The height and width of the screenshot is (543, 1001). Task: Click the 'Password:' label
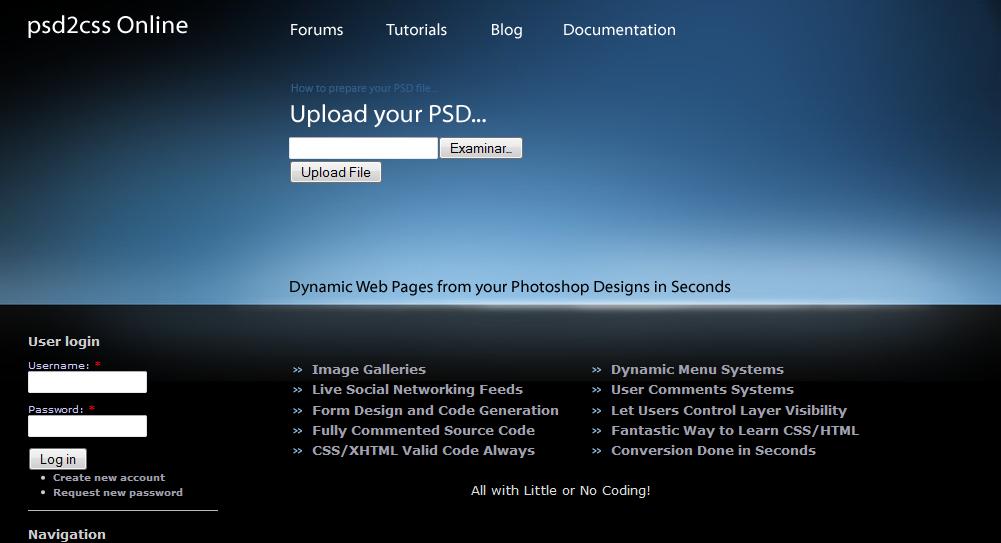point(56,410)
